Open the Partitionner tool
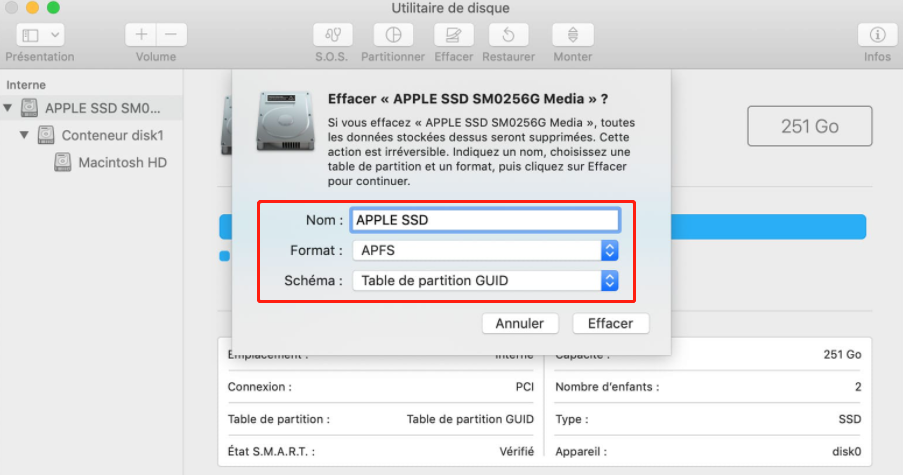Viewport: 903px width, 475px height. click(x=393, y=35)
